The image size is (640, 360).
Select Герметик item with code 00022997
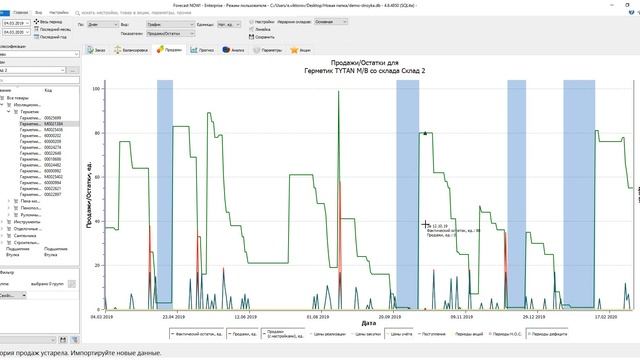coord(41,195)
